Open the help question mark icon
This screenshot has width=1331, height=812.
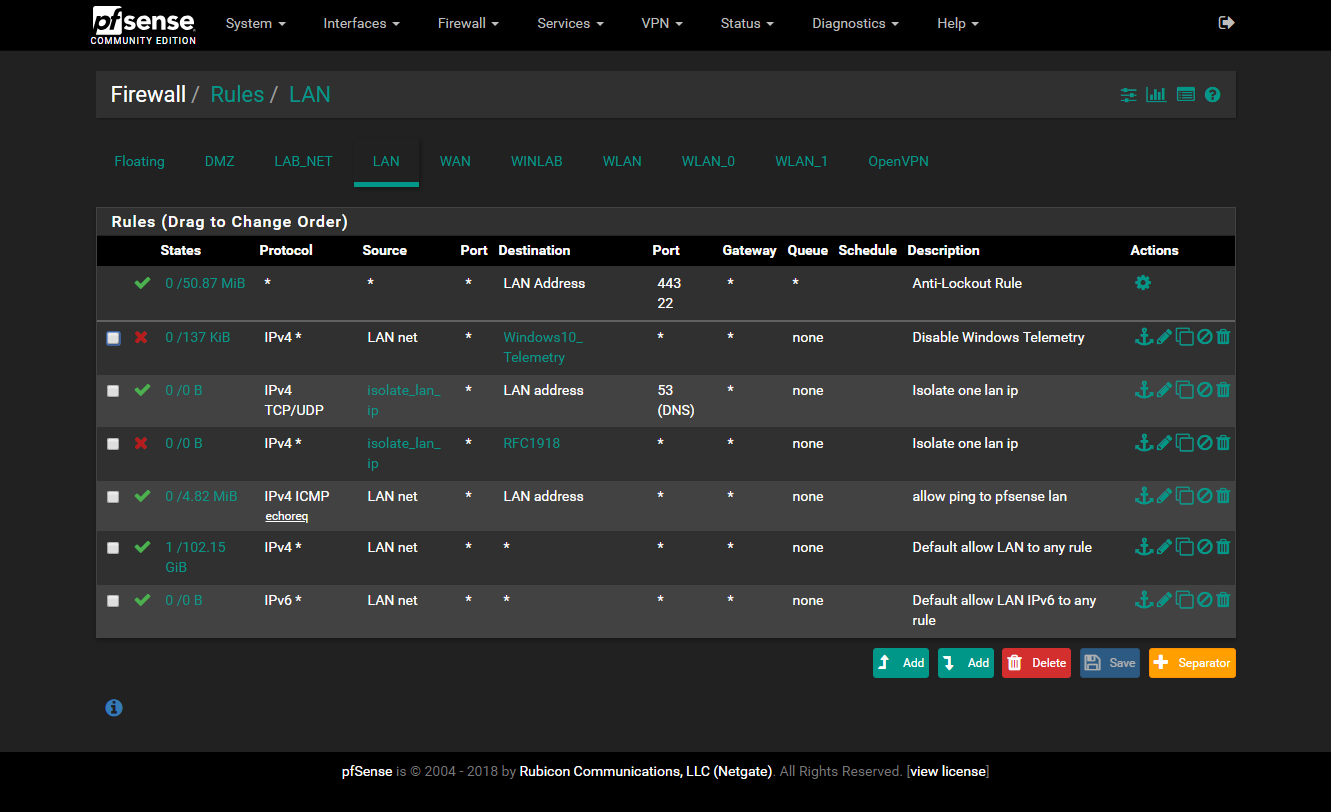[1212, 95]
